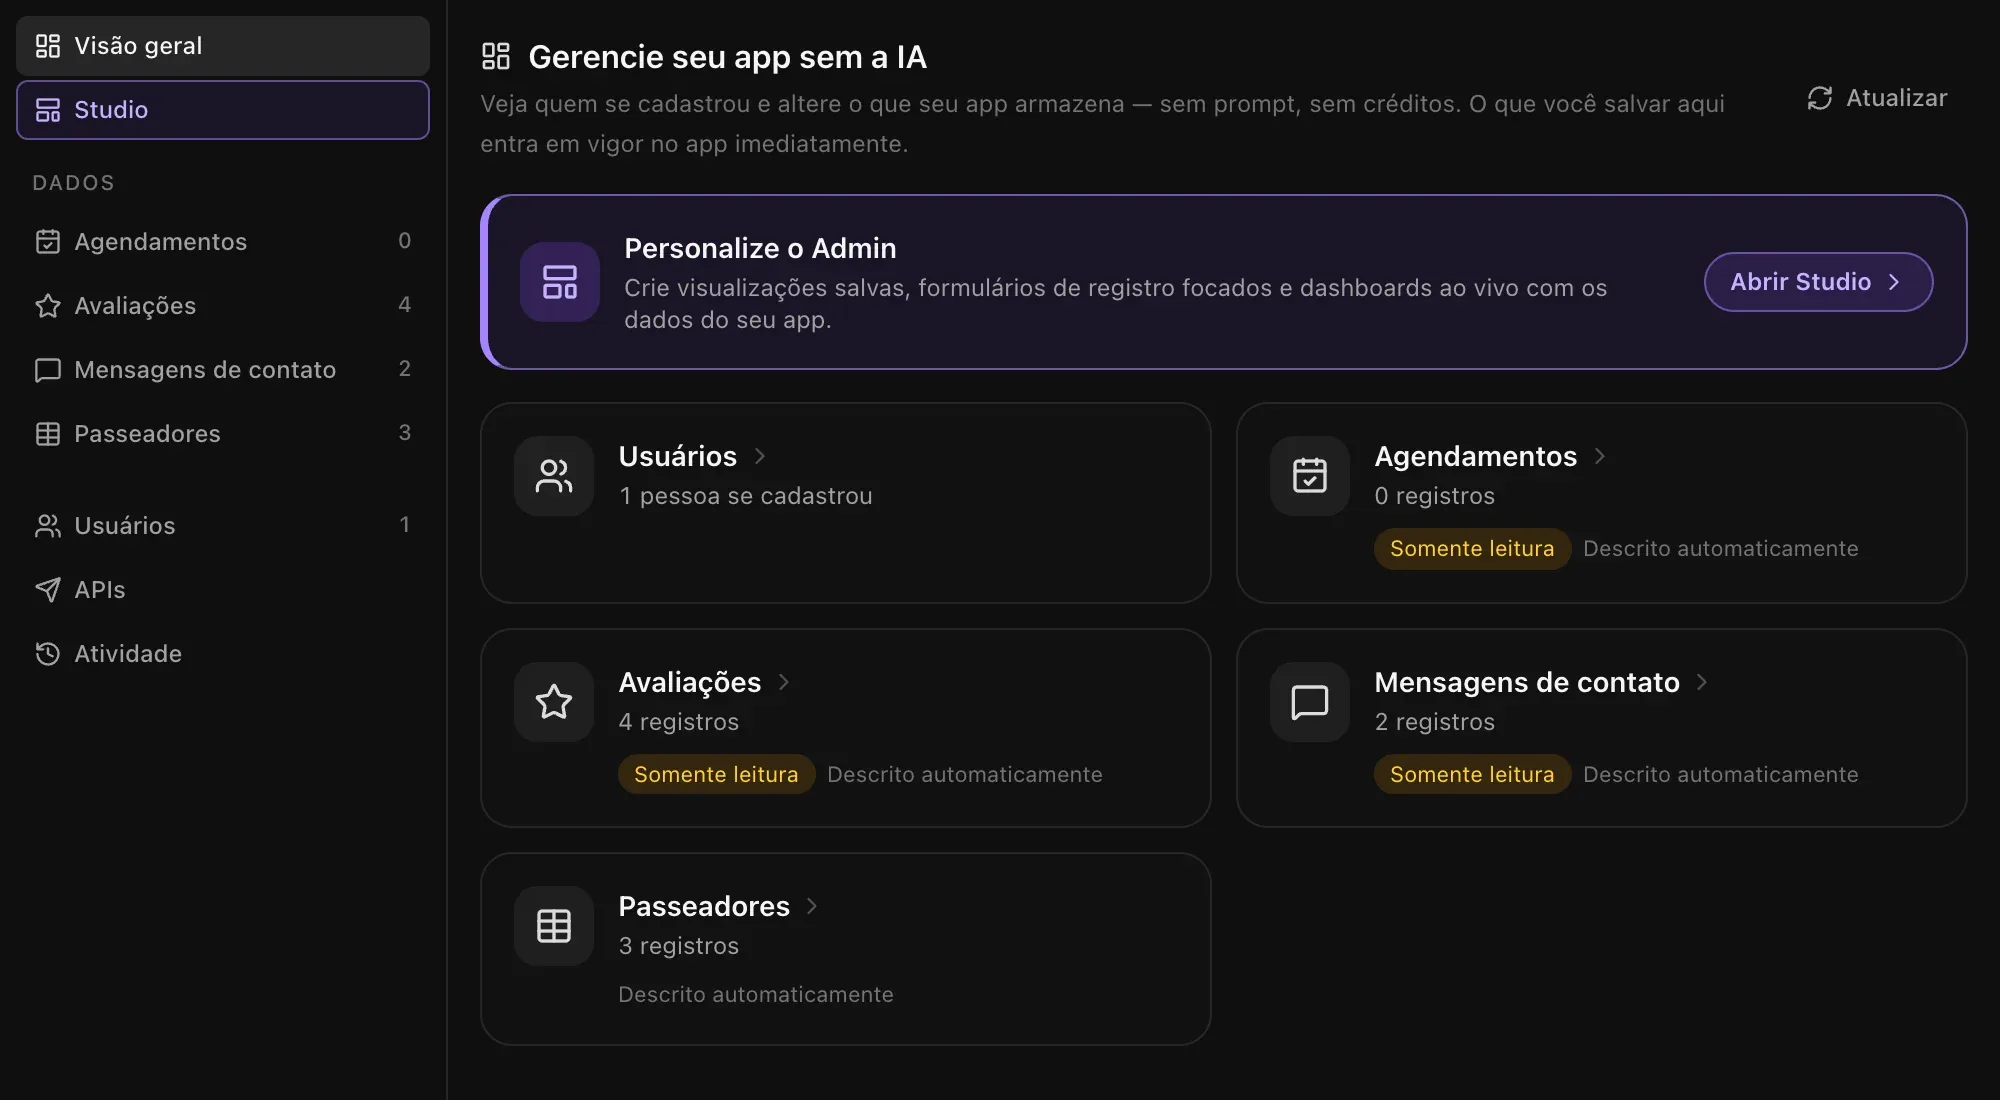The height and width of the screenshot is (1100, 2000).
Task: Click 'Gerencie seu app sem a IA' heading
Action: click(x=727, y=57)
